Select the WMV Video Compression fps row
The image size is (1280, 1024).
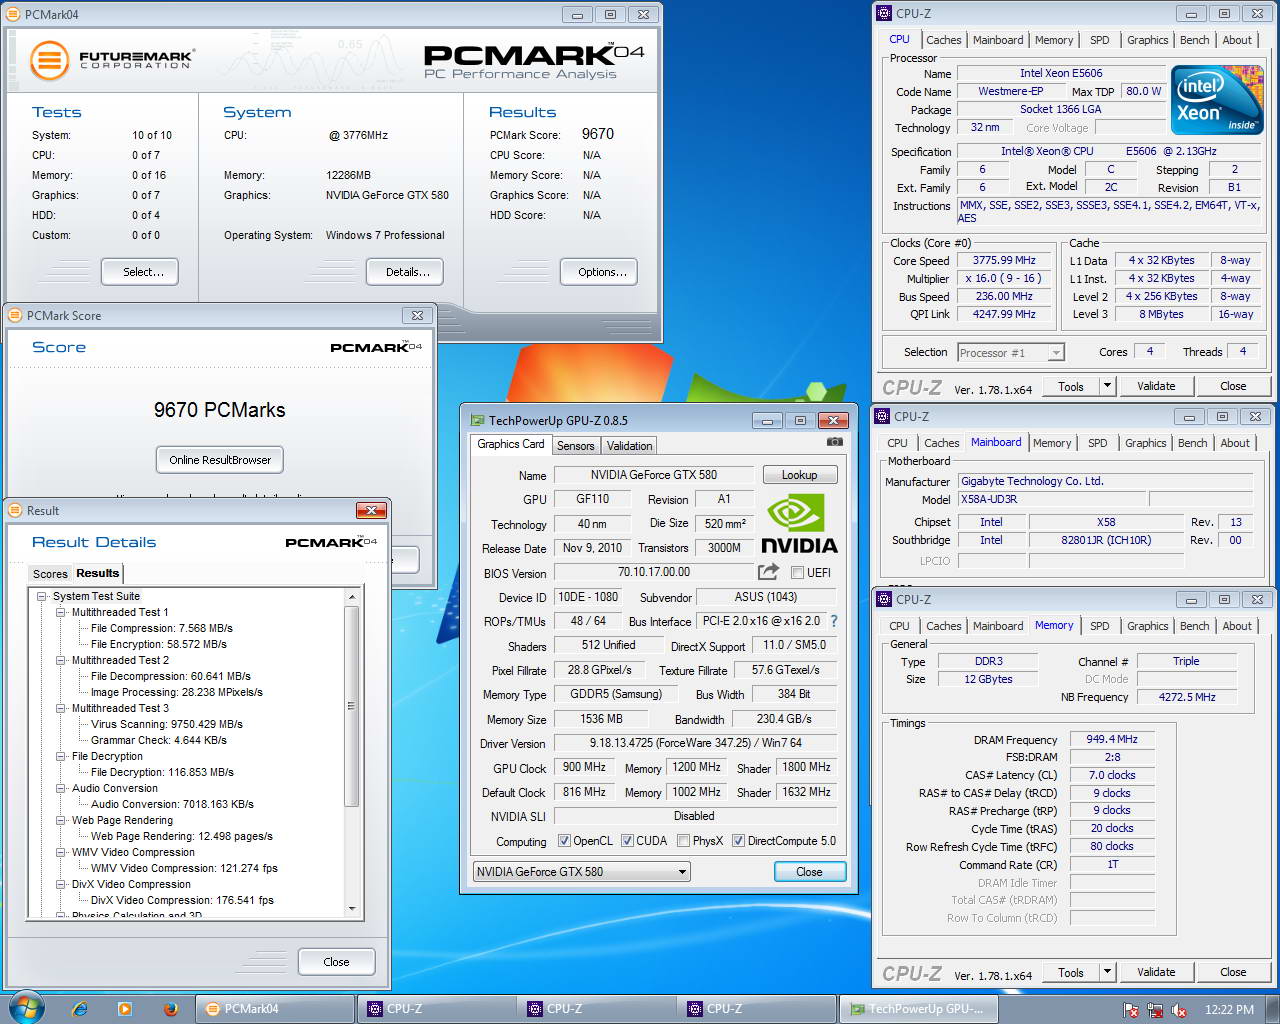tap(184, 868)
